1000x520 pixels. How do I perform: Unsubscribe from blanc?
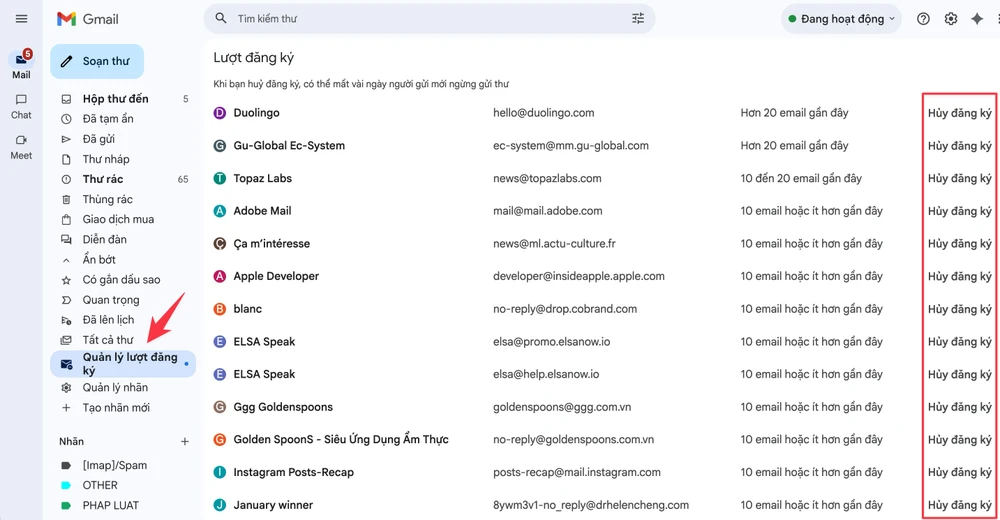coord(960,309)
